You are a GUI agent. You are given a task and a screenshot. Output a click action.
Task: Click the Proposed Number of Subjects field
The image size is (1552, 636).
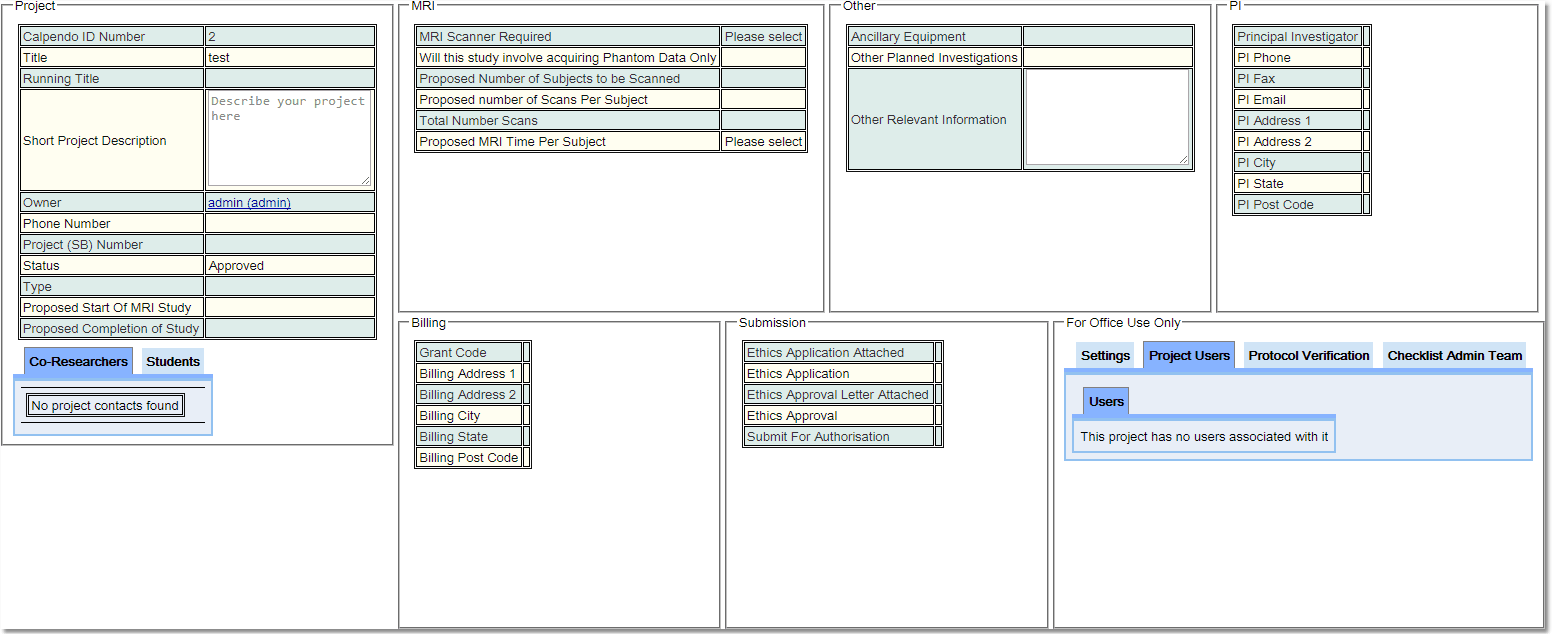[763, 79]
